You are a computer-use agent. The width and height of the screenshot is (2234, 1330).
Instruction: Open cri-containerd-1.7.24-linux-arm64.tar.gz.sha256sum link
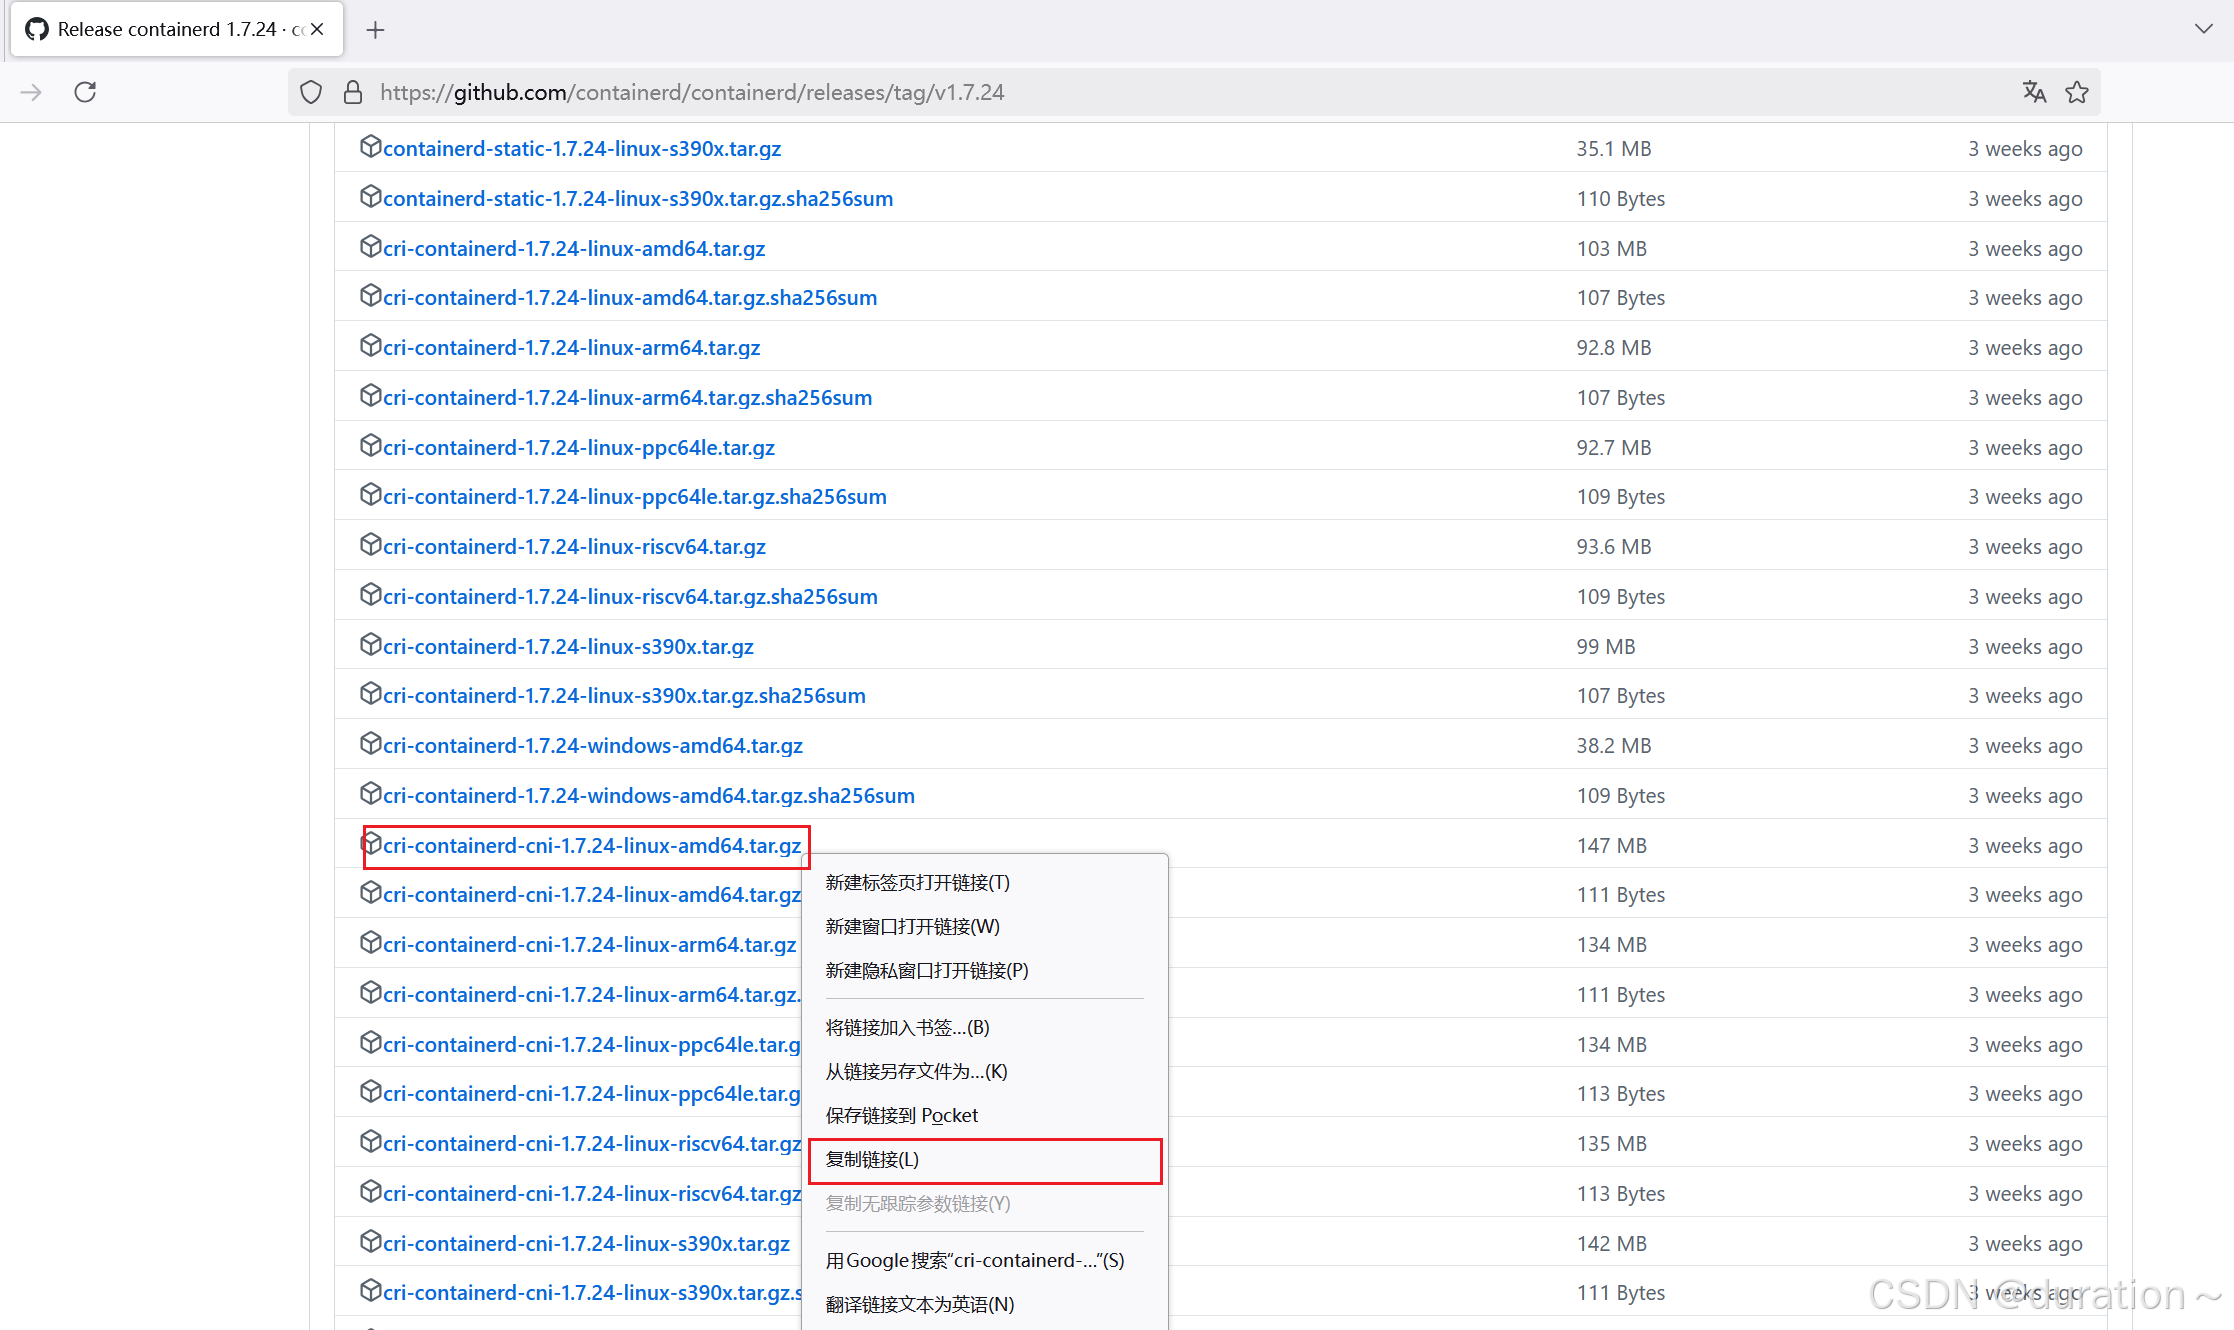(628, 397)
